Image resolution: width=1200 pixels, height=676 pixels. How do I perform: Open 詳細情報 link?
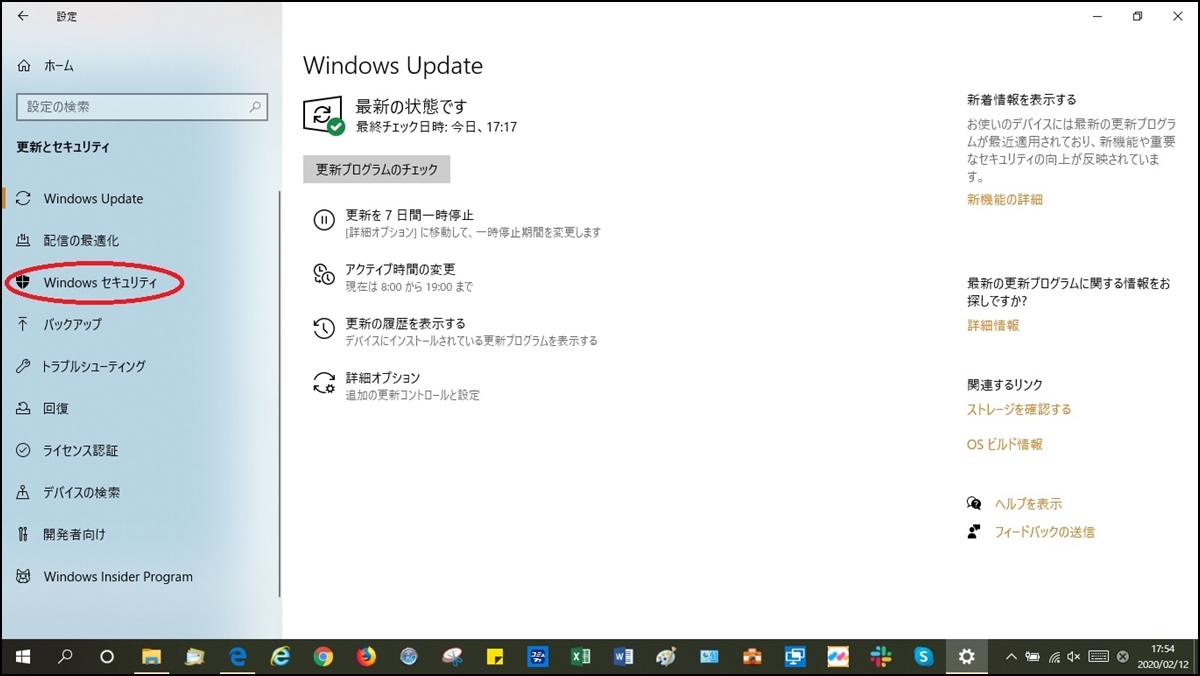(x=993, y=325)
